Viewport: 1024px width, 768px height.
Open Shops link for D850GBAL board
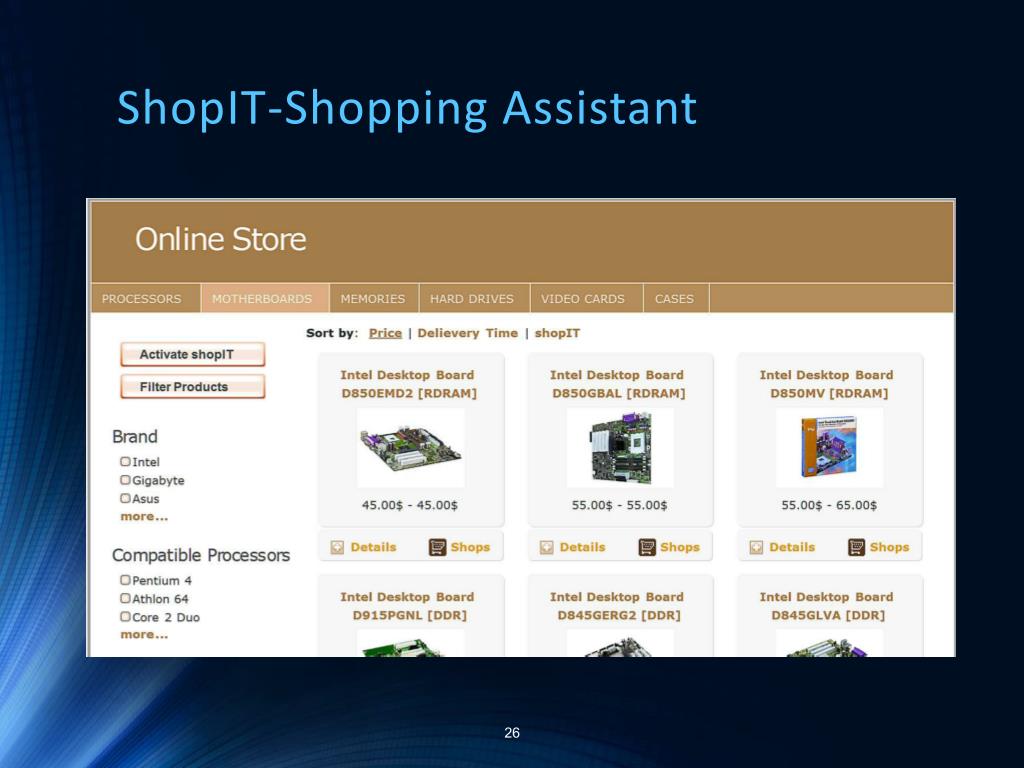click(x=680, y=547)
